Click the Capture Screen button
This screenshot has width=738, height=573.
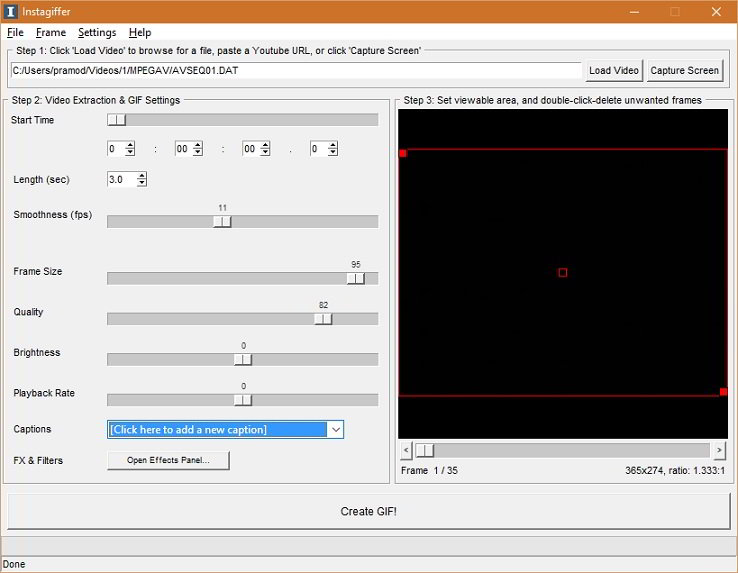[x=684, y=71]
